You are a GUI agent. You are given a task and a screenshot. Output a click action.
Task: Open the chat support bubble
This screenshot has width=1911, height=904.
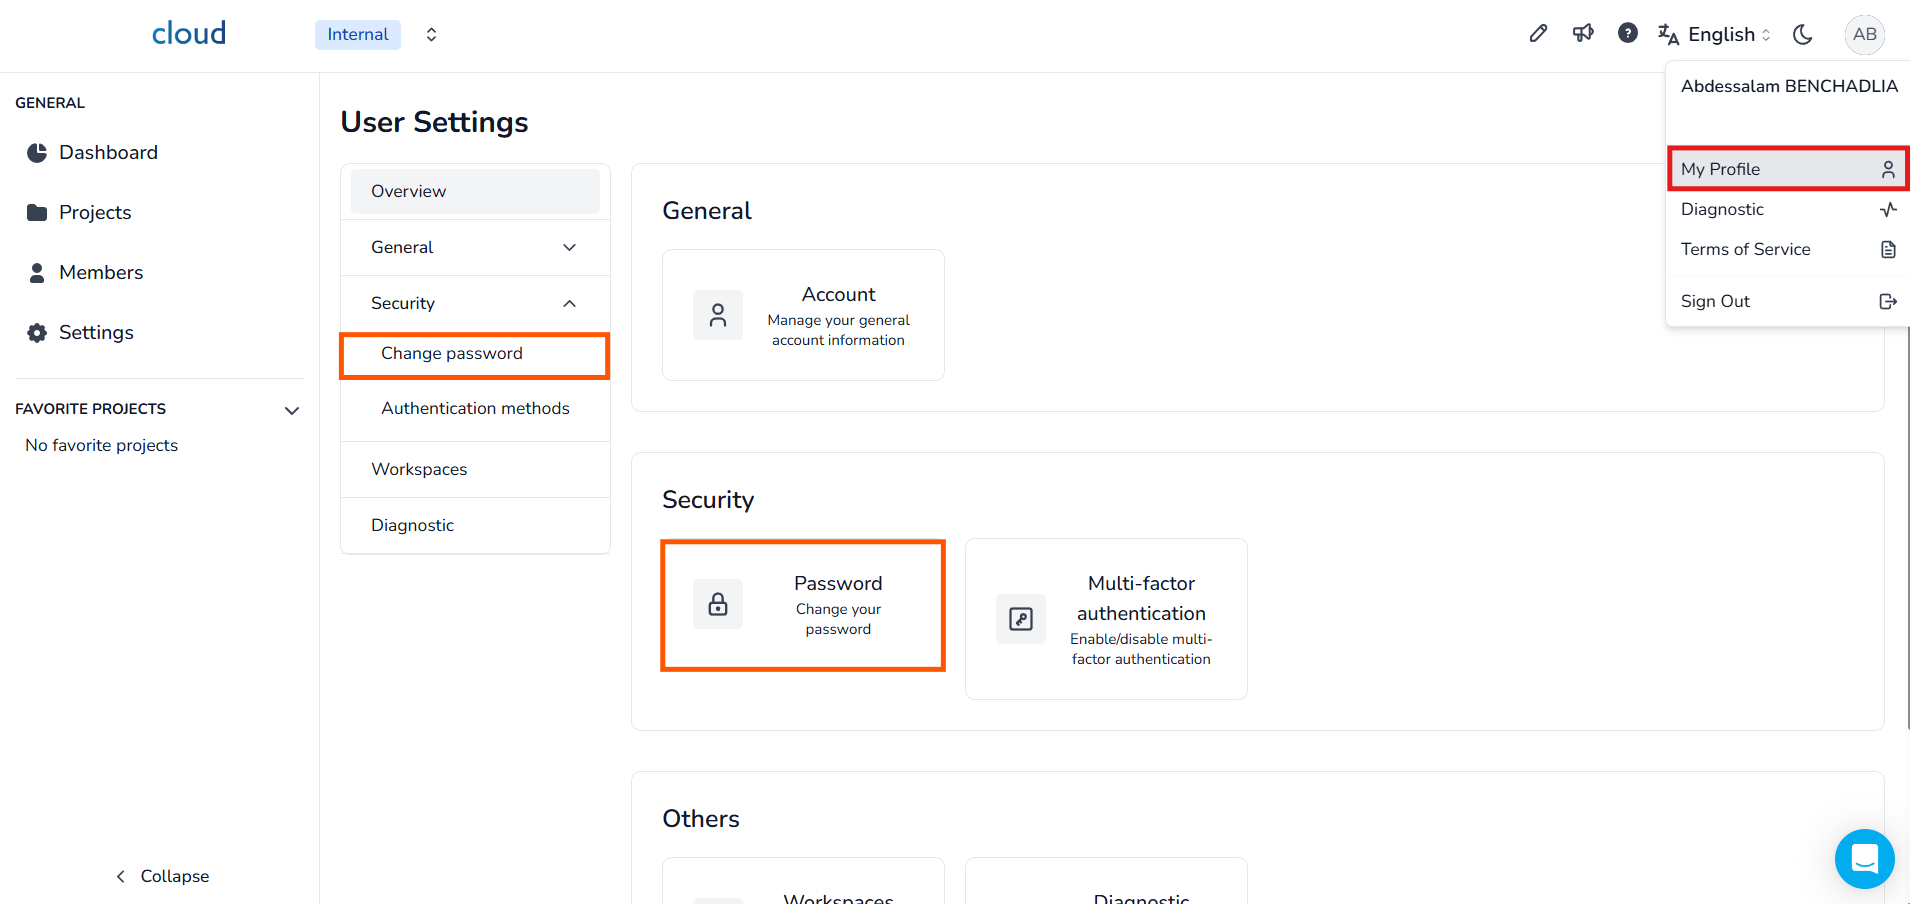(x=1864, y=859)
